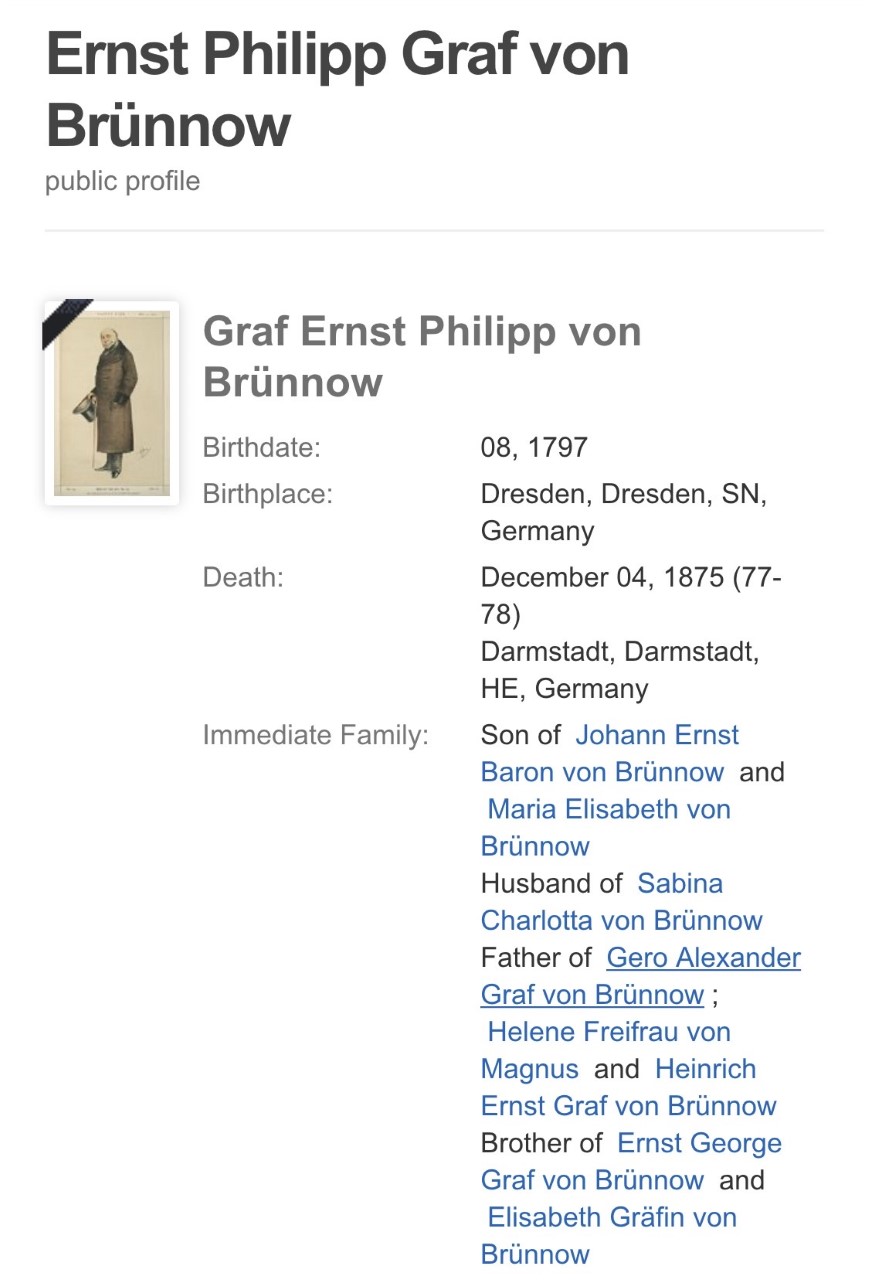The height and width of the screenshot is (1280, 869).
Task: Visit wife Sabina Charlotta von Brünnow's profile
Action: point(622,901)
